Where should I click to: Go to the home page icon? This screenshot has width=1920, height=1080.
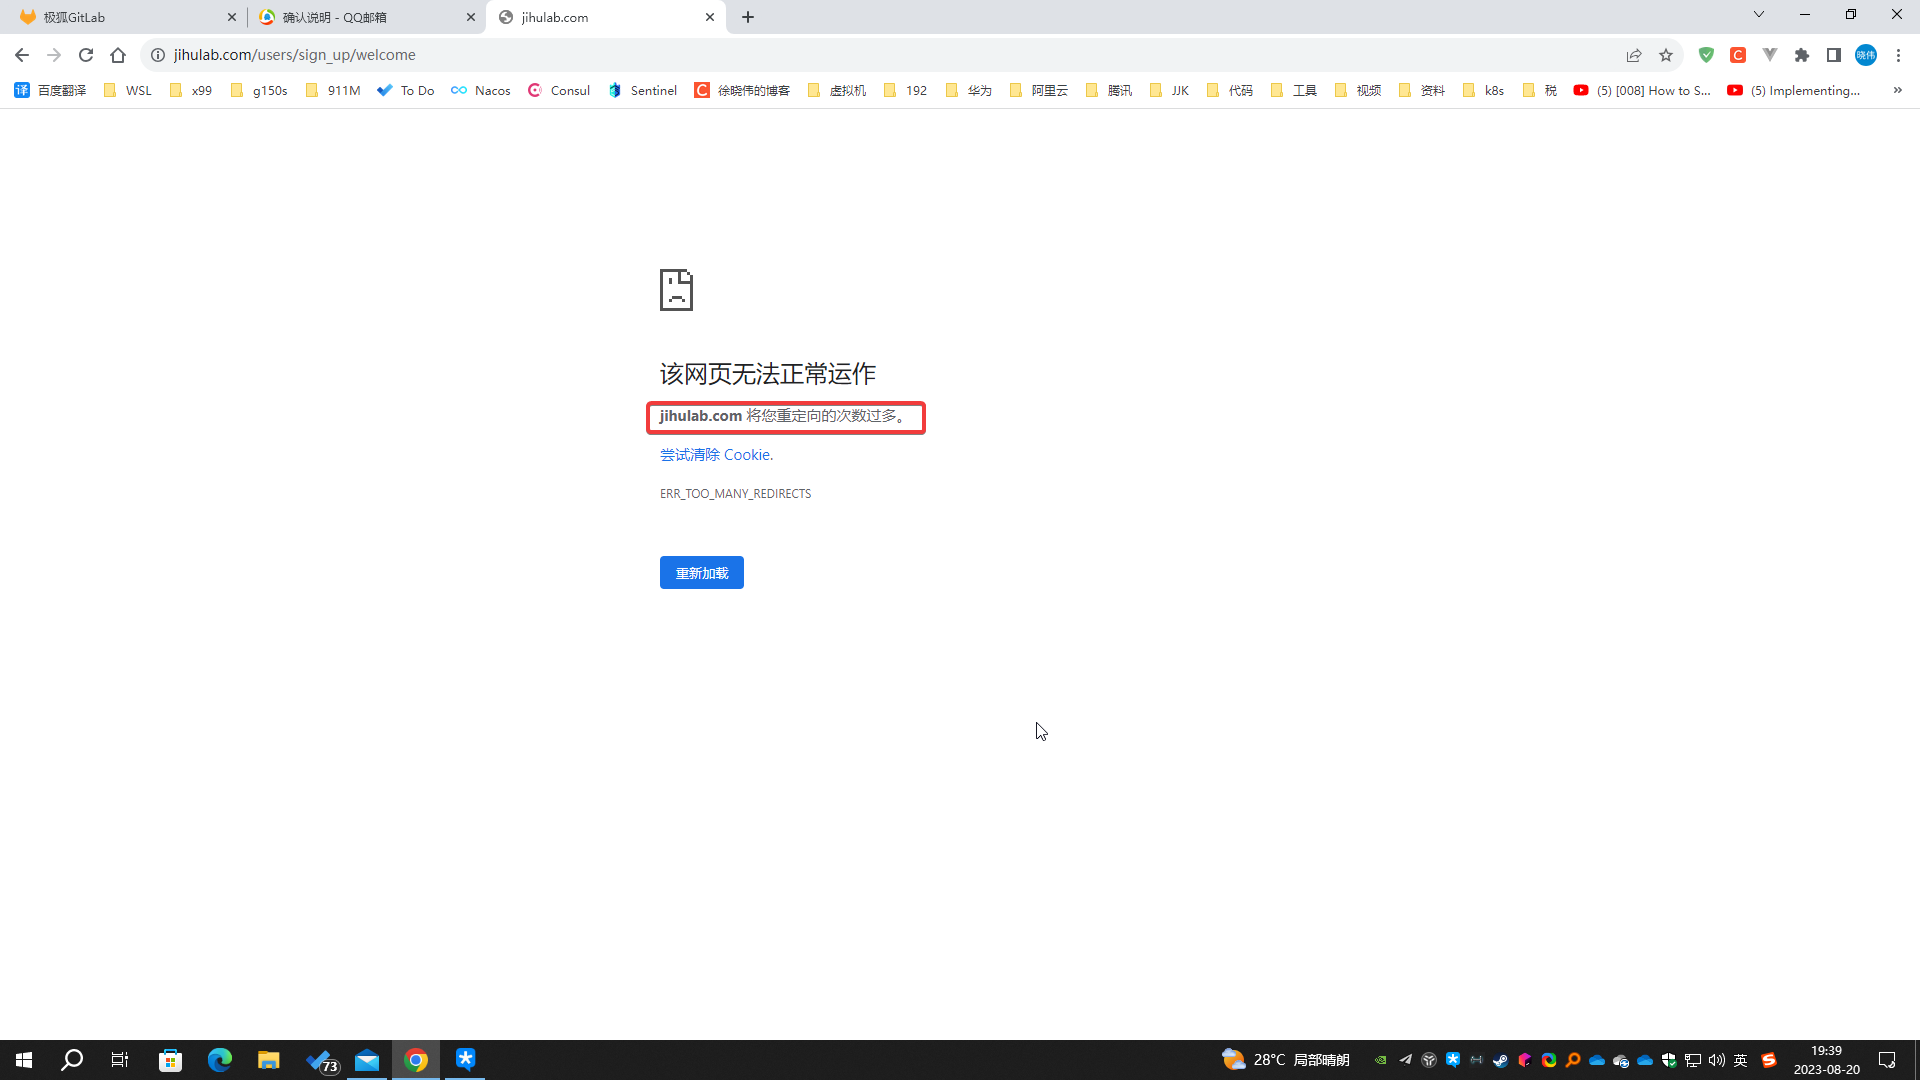click(x=118, y=55)
